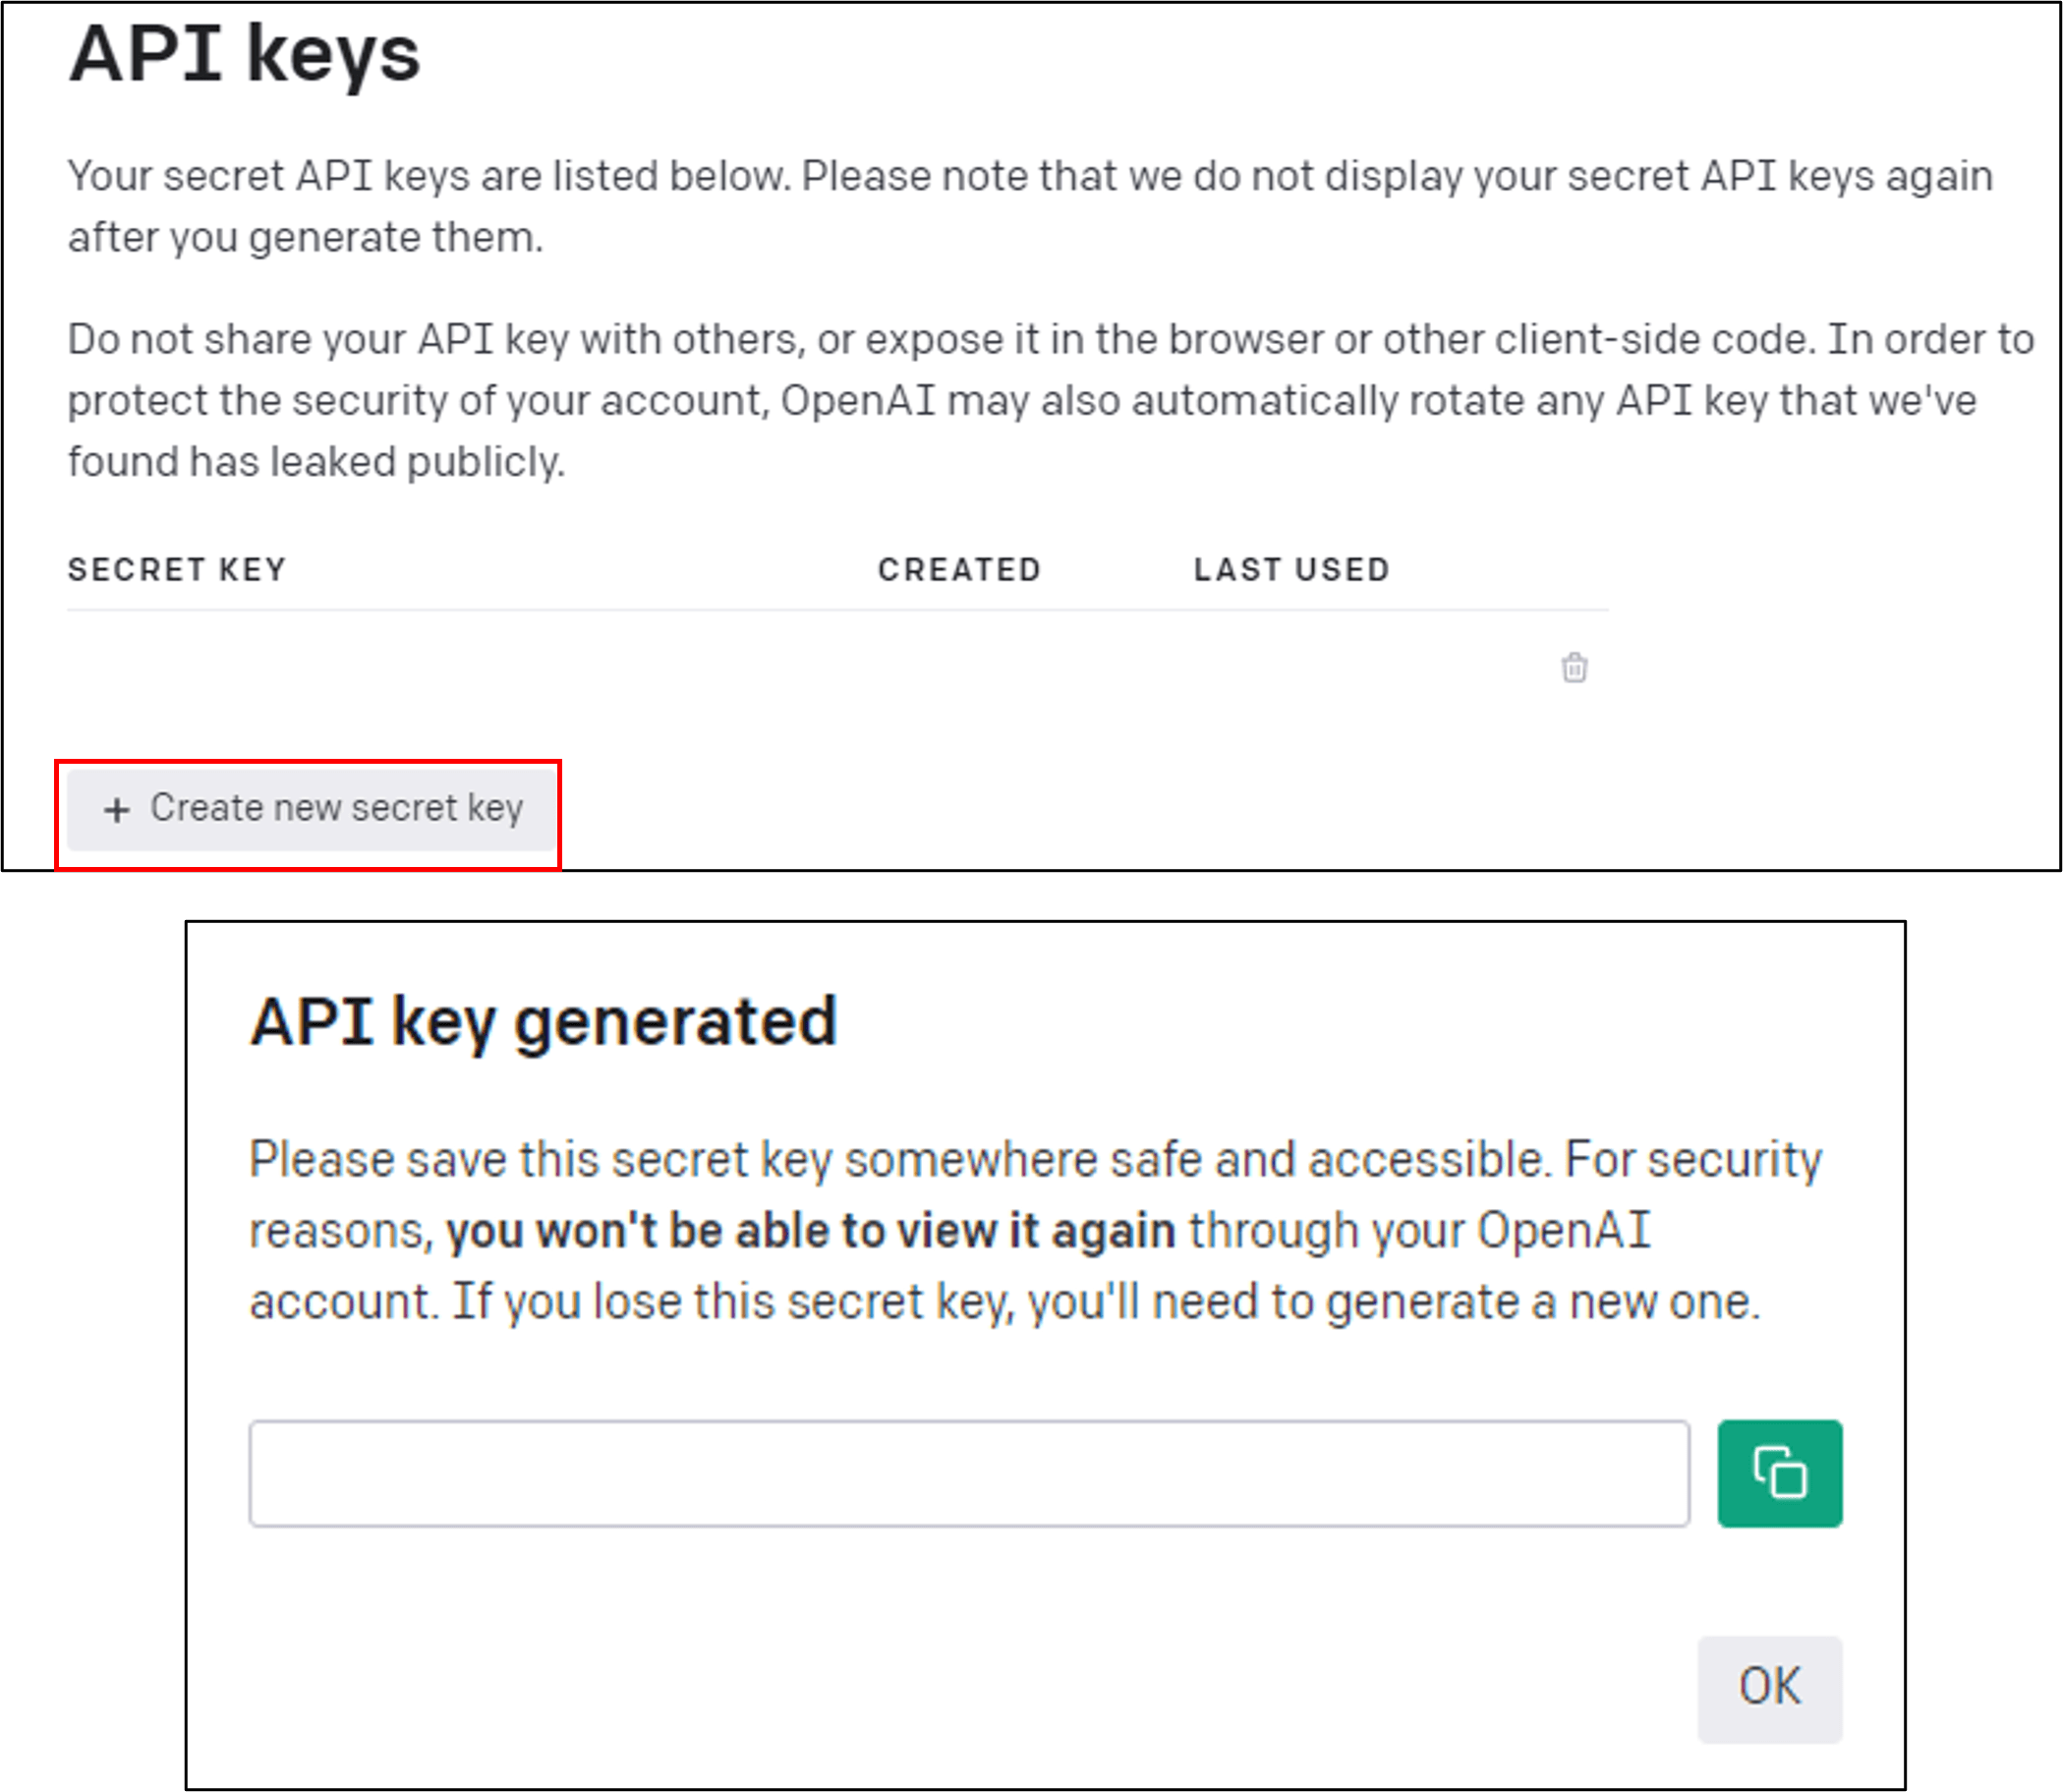Viewport: 2063px width, 1792px height.
Task: Confirm key generation by clicking OK
Action: pyautogui.click(x=1770, y=1687)
